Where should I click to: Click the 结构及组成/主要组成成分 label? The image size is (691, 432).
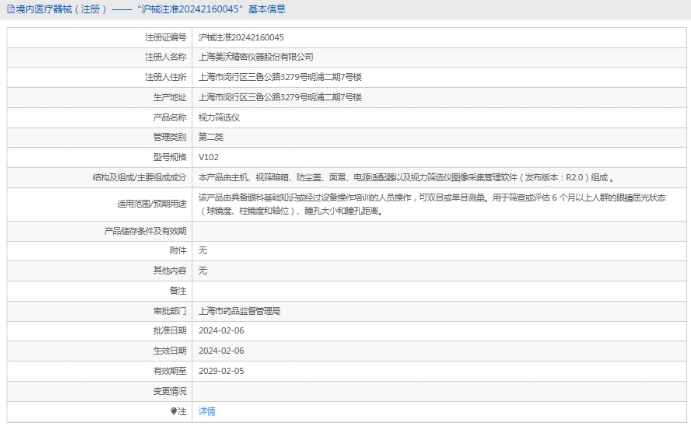coord(139,177)
